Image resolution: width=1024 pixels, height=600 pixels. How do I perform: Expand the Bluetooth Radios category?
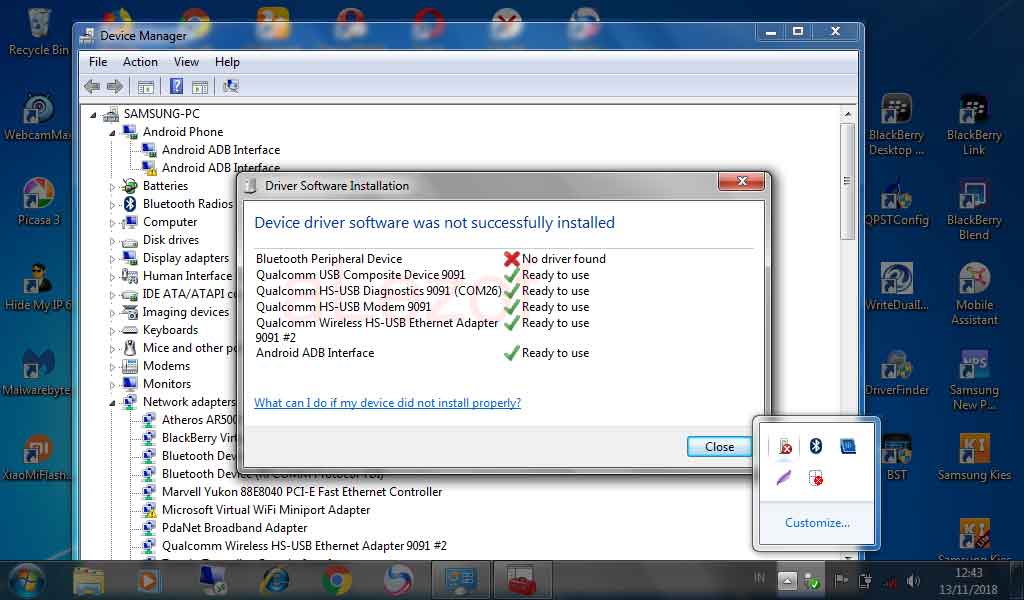(x=112, y=205)
